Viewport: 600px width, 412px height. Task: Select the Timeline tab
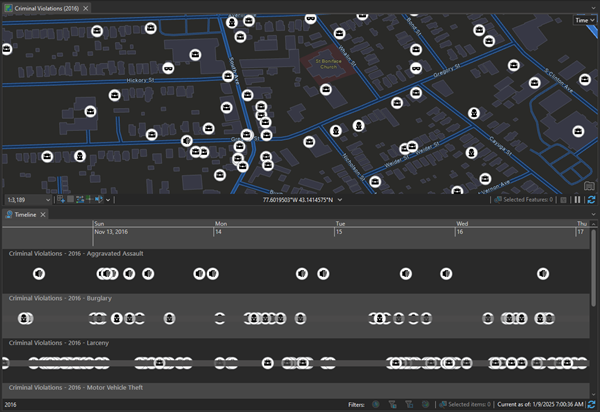(25, 214)
